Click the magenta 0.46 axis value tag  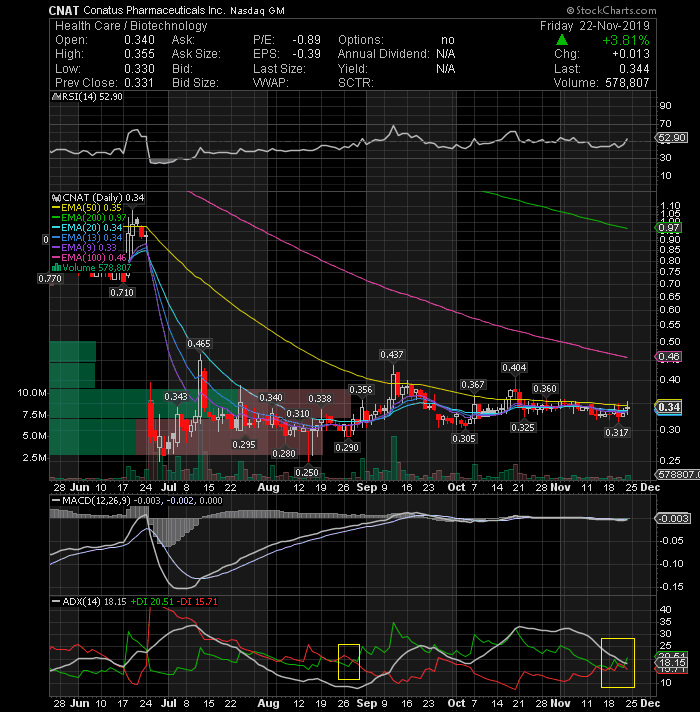pyautogui.click(x=669, y=357)
